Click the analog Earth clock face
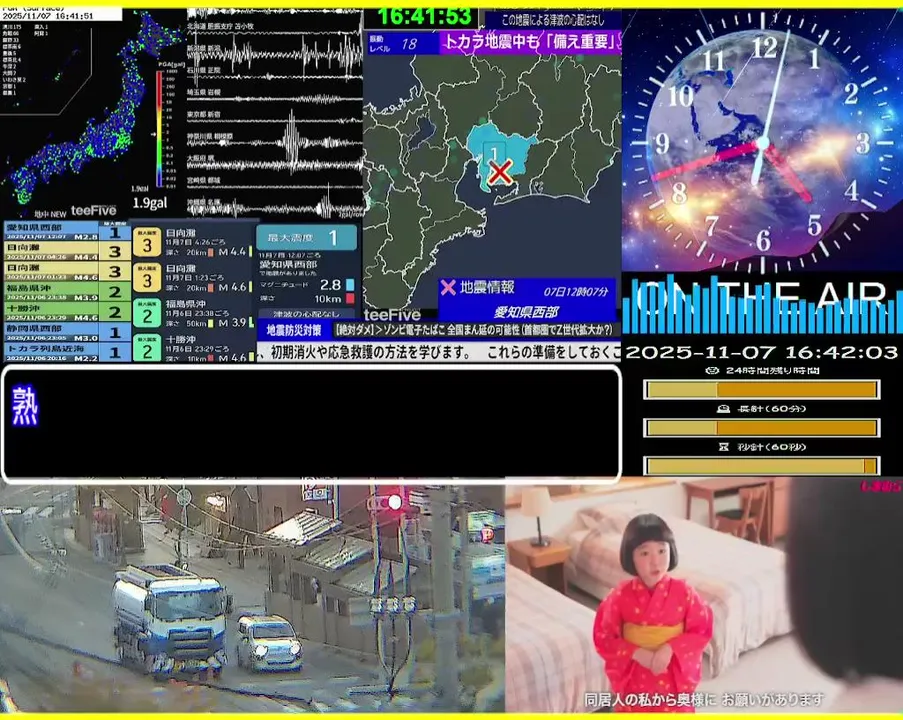The height and width of the screenshot is (720, 903). point(762,141)
